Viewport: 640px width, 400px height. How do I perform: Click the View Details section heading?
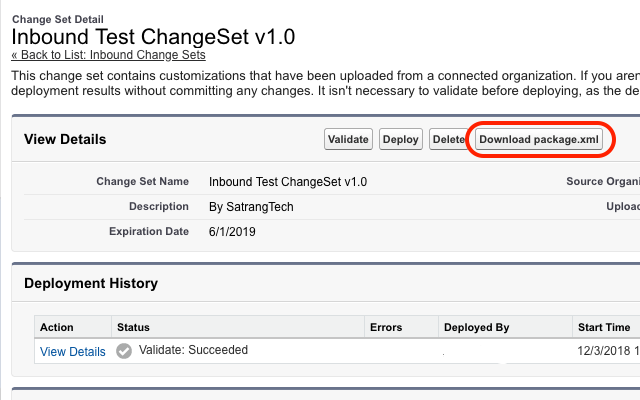point(65,139)
